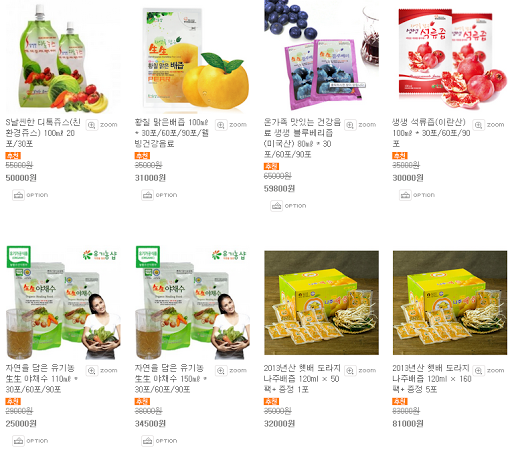Open 나주배즙 box image priced 32000원
This screenshot has height=452, width=512.
pos(321,303)
